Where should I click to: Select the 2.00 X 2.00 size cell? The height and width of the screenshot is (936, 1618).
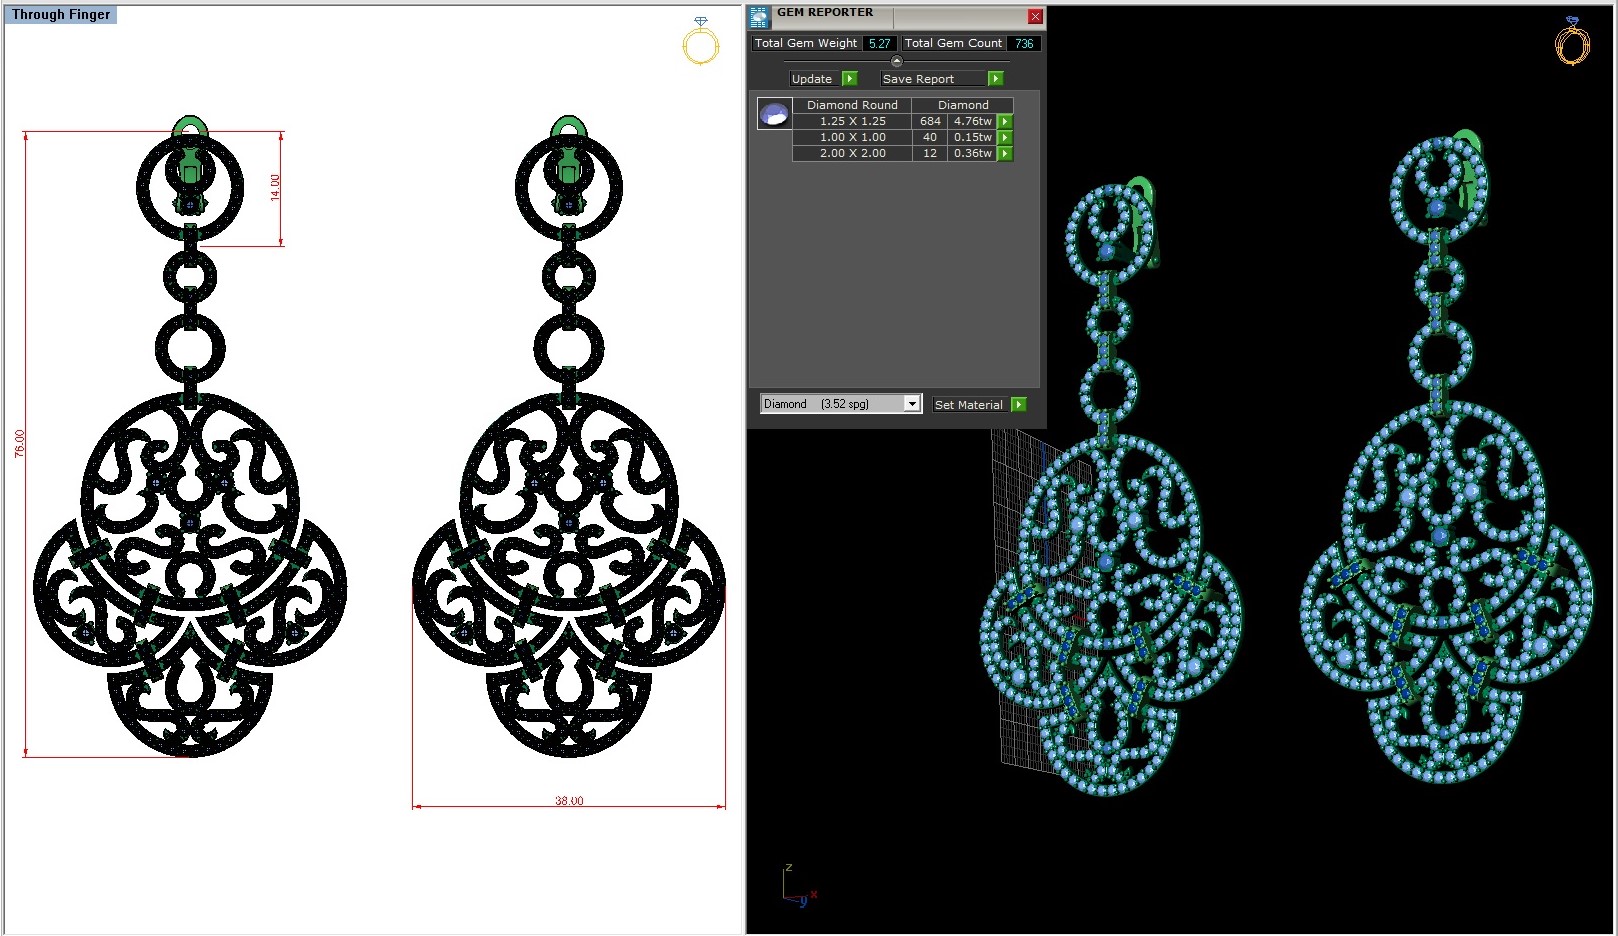click(852, 153)
